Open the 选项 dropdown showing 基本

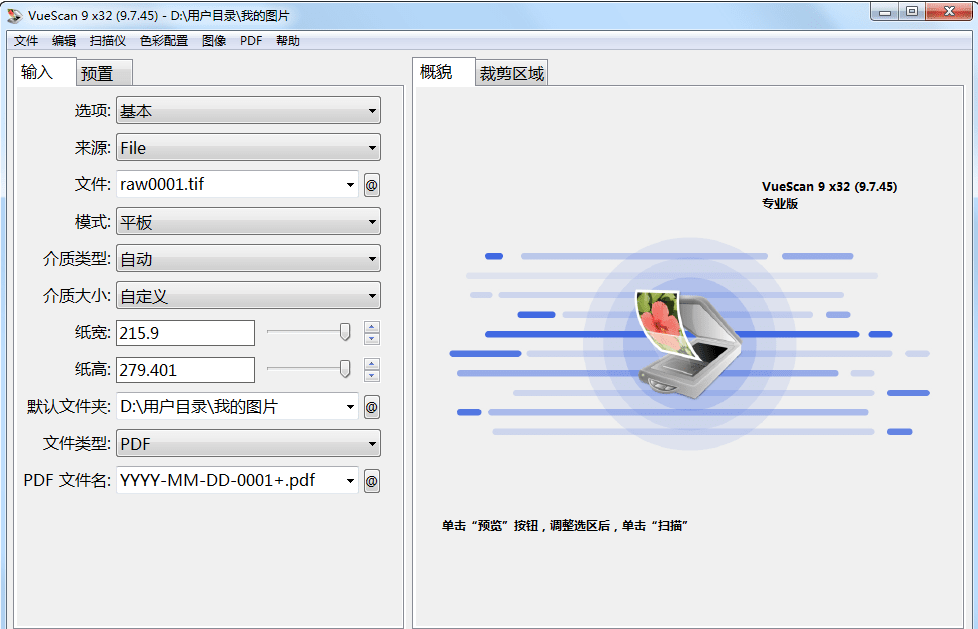point(248,111)
